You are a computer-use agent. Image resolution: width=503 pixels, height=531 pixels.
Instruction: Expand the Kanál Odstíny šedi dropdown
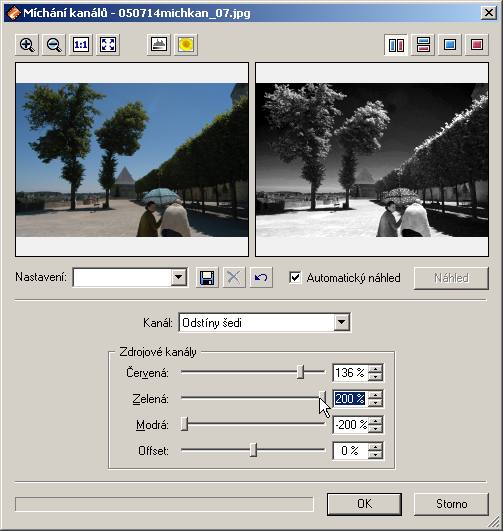(341, 322)
